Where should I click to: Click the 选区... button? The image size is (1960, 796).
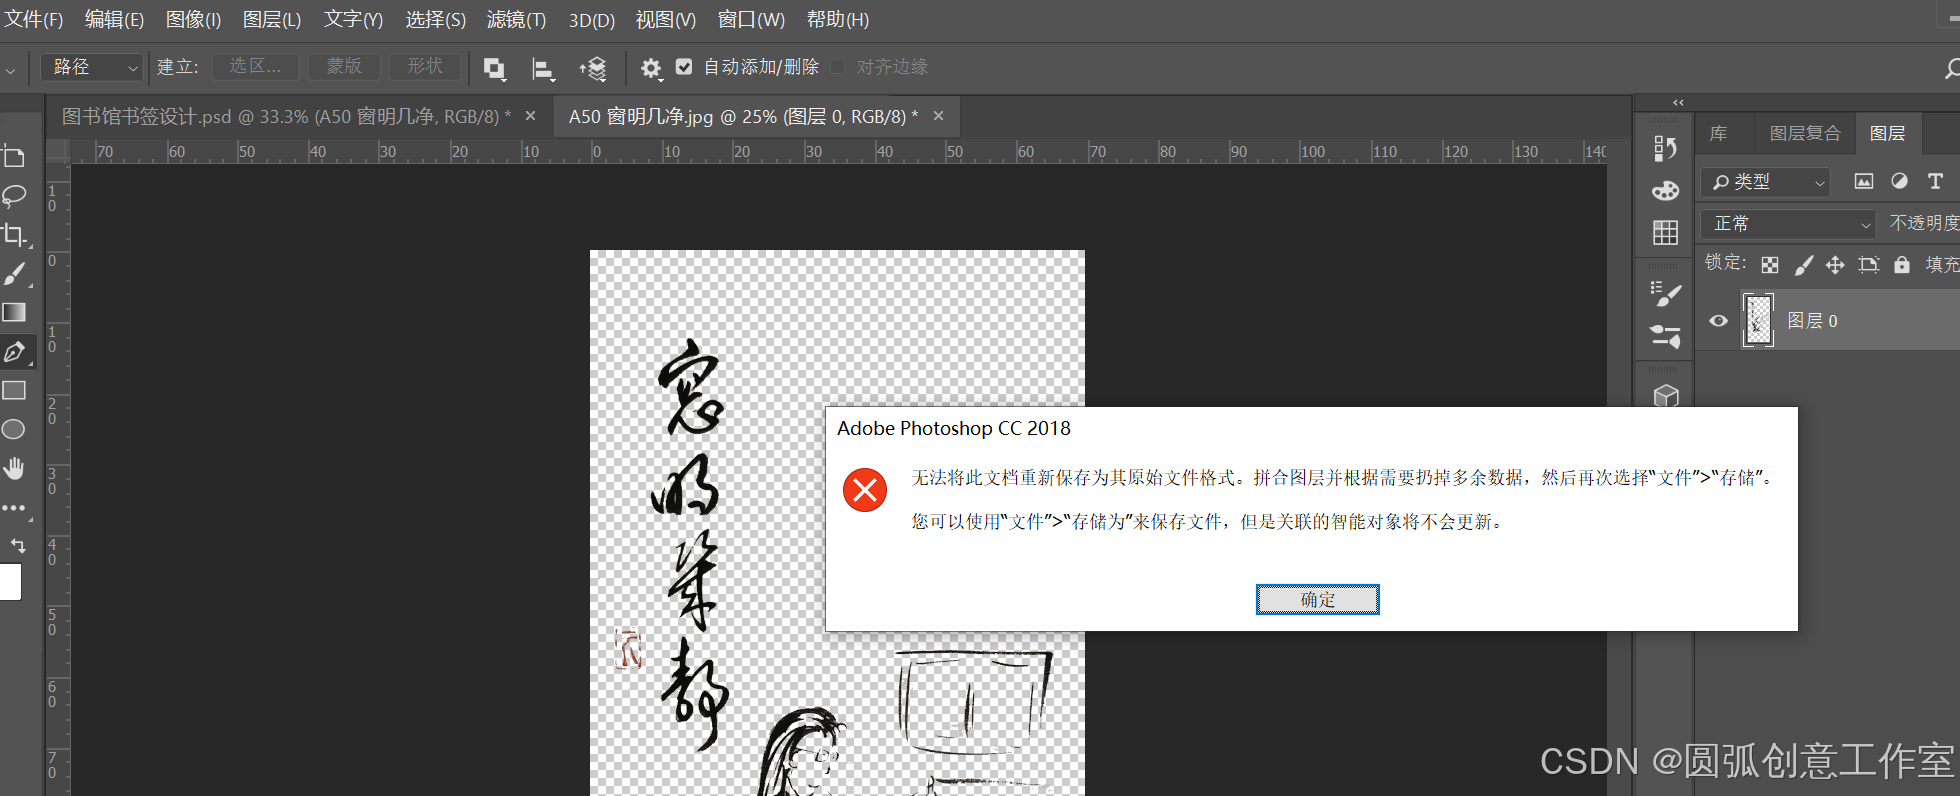255,67
